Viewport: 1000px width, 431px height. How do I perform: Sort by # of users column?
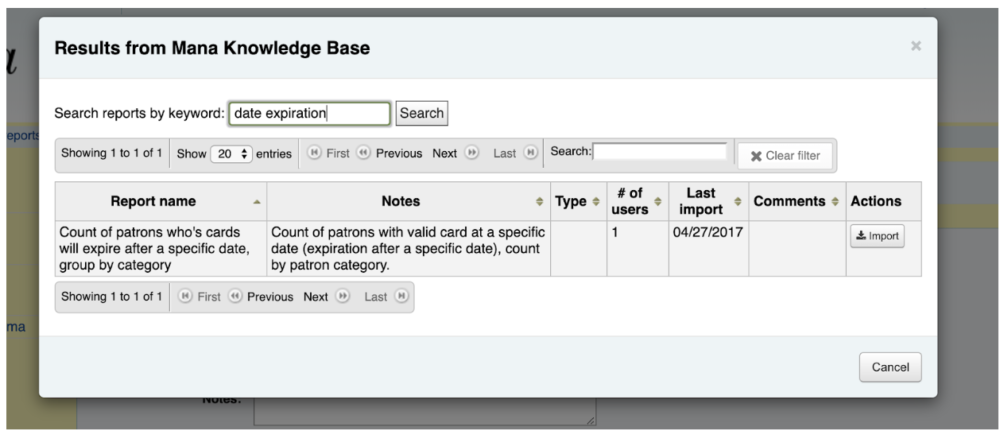pos(638,201)
